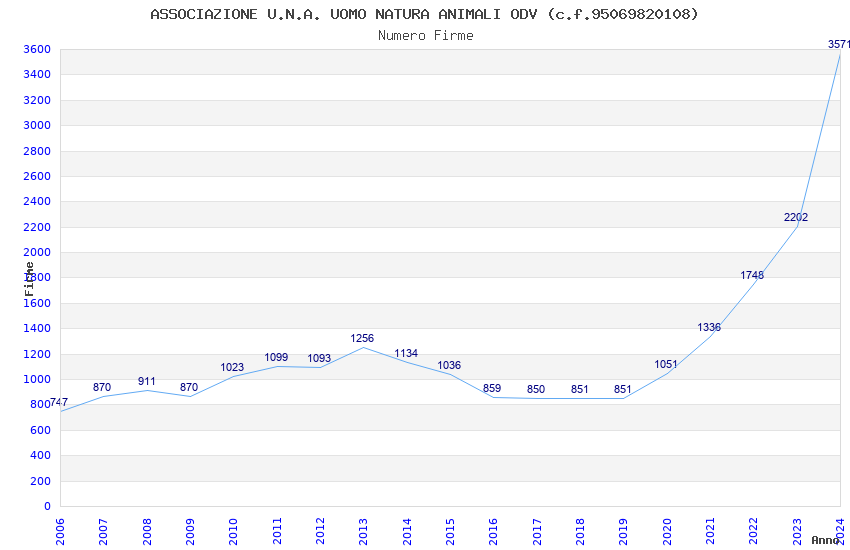This screenshot has width=850, height=550.
Task: Click data label 1134 for 2014
Action: tap(406, 353)
